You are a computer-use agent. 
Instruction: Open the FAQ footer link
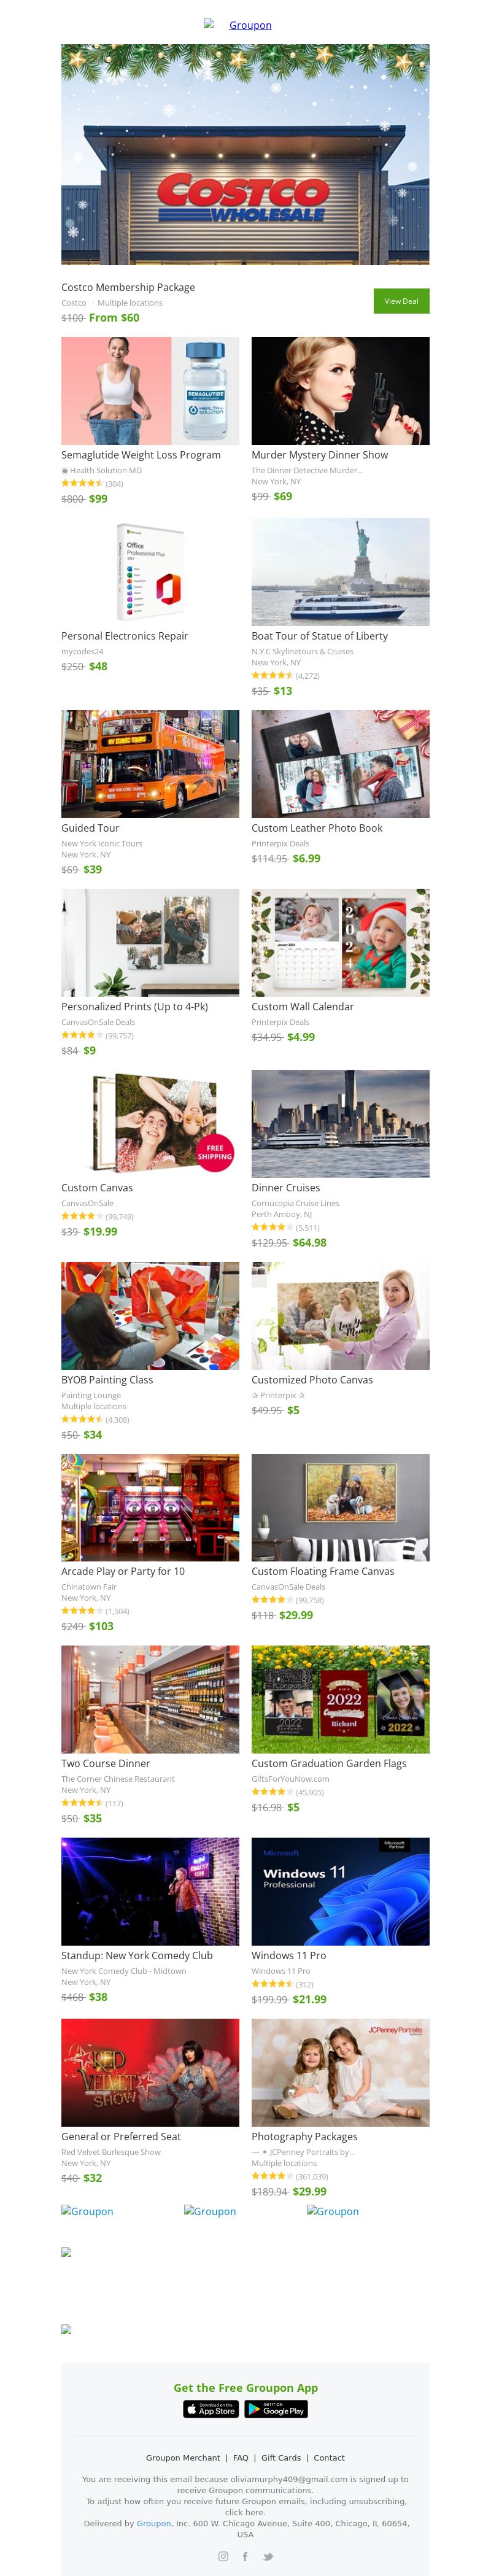pos(241,2457)
